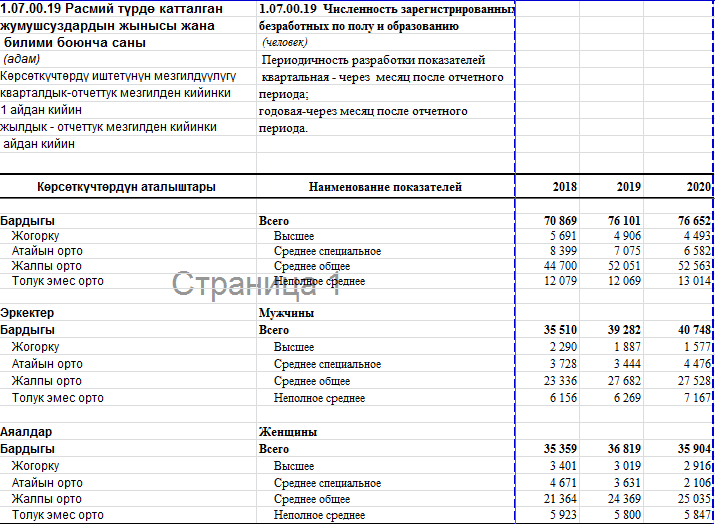Select the cell containing 12 069
715x524 pixels.
click(611, 281)
